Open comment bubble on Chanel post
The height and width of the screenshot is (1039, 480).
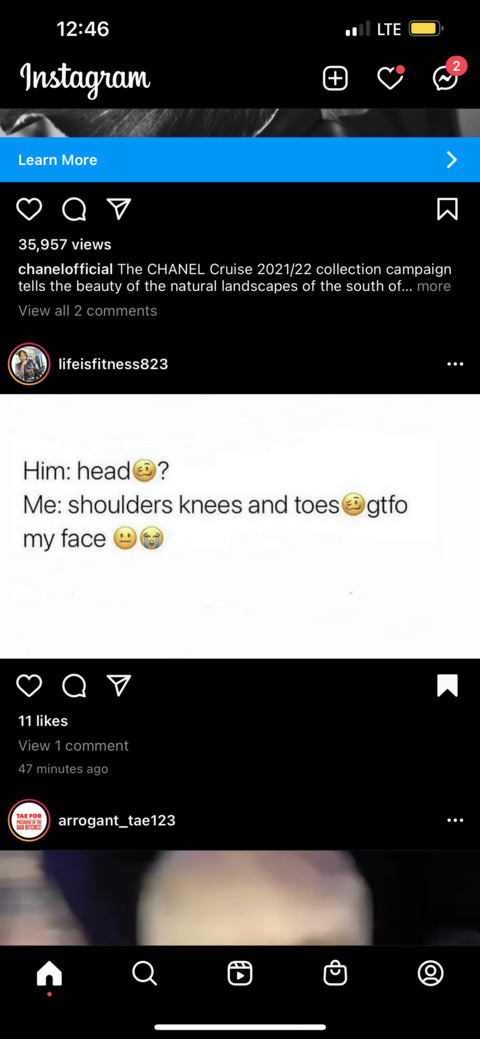[x=74, y=210]
